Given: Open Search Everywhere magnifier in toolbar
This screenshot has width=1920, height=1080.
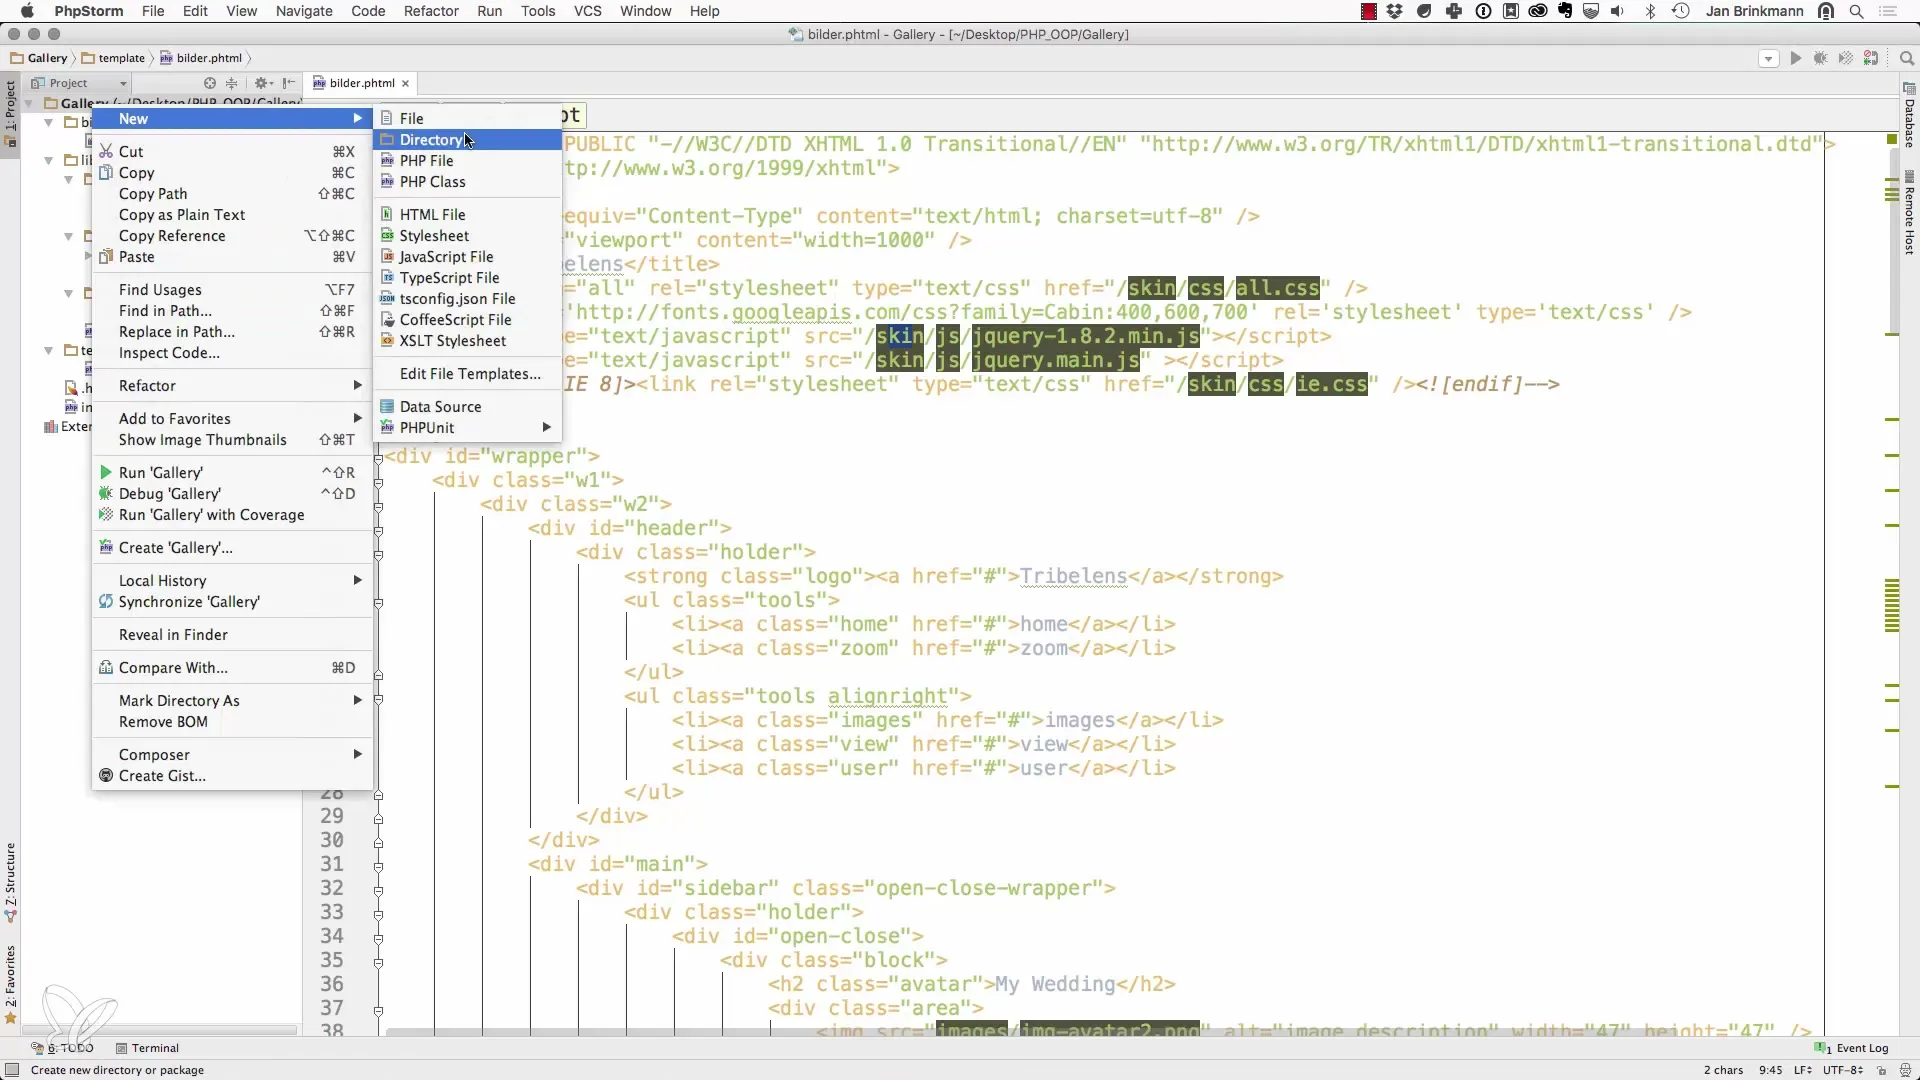Looking at the screenshot, I should coord(1906,59).
